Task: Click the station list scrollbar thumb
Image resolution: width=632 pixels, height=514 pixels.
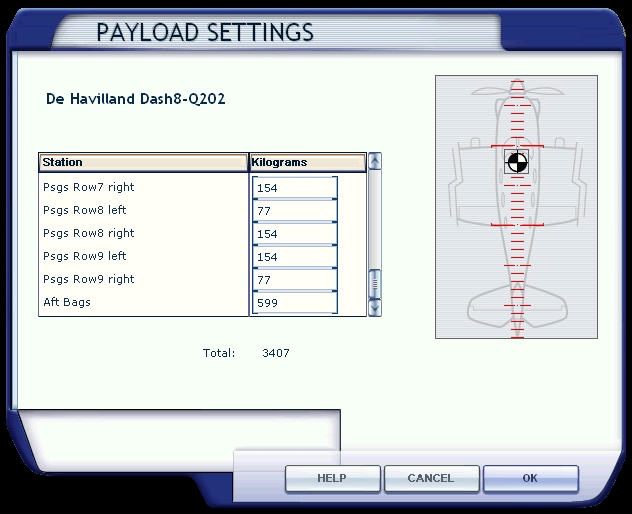Action: (375, 283)
